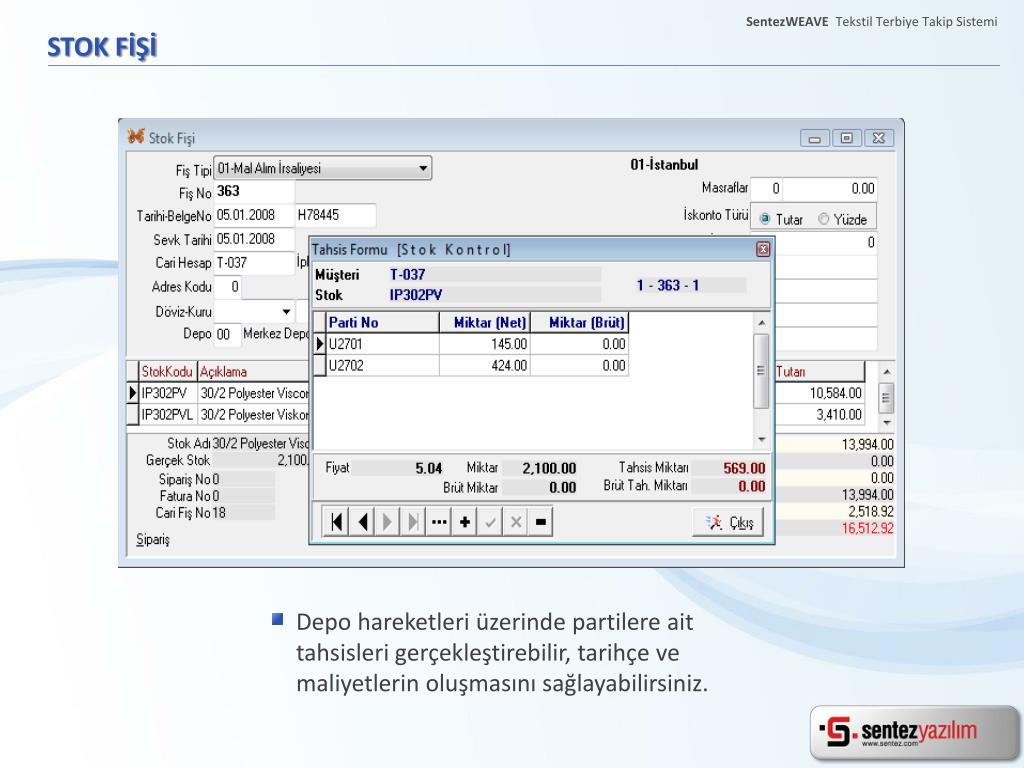Screen dimensions: 1024x768
Task: Select the Yüzde radio button
Action: pyautogui.click(x=824, y=219)
